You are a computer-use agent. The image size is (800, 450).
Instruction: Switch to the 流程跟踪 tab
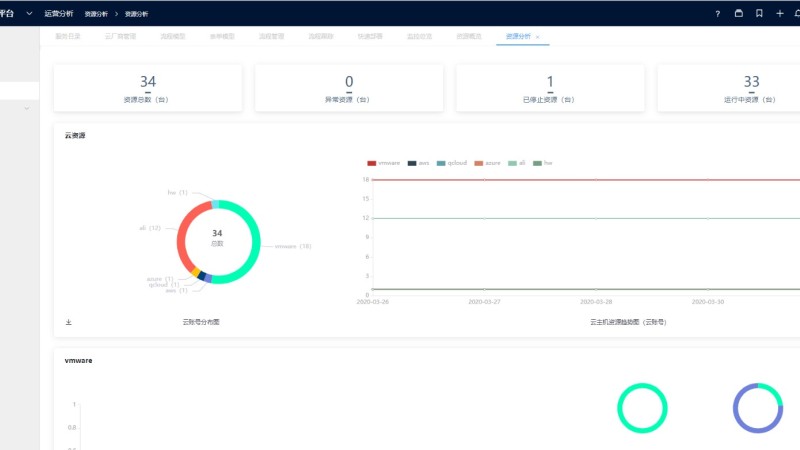pyautogui.click(x=321, y=36)
